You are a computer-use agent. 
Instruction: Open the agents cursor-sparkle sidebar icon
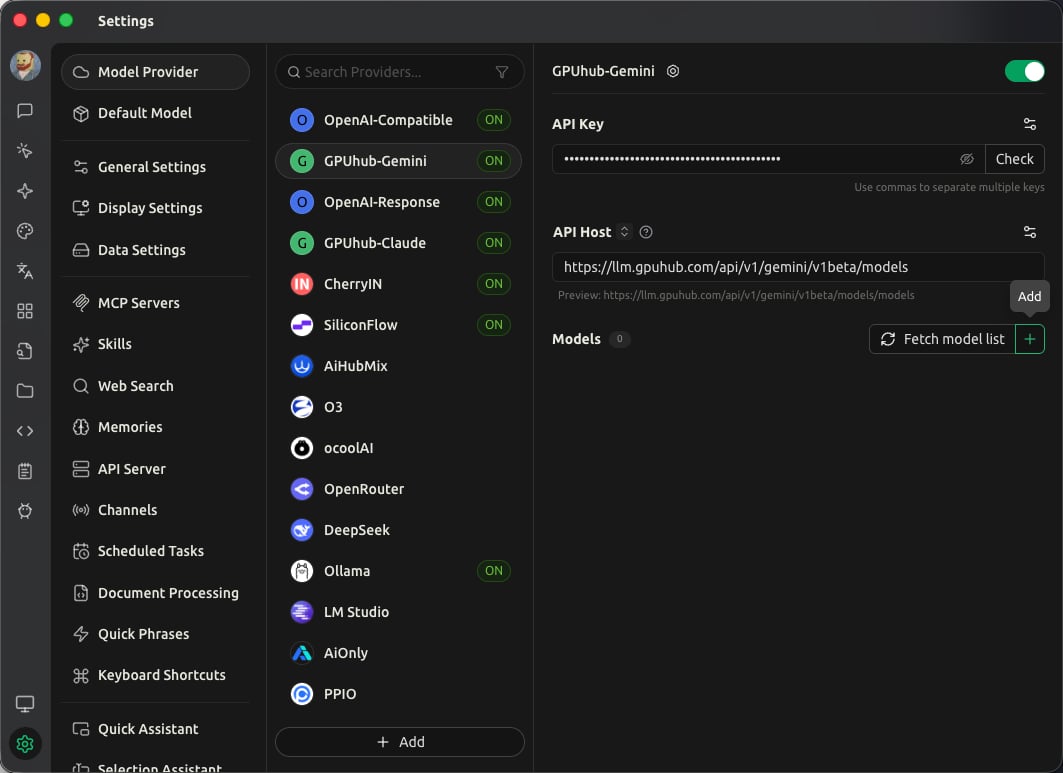(25, 151)
